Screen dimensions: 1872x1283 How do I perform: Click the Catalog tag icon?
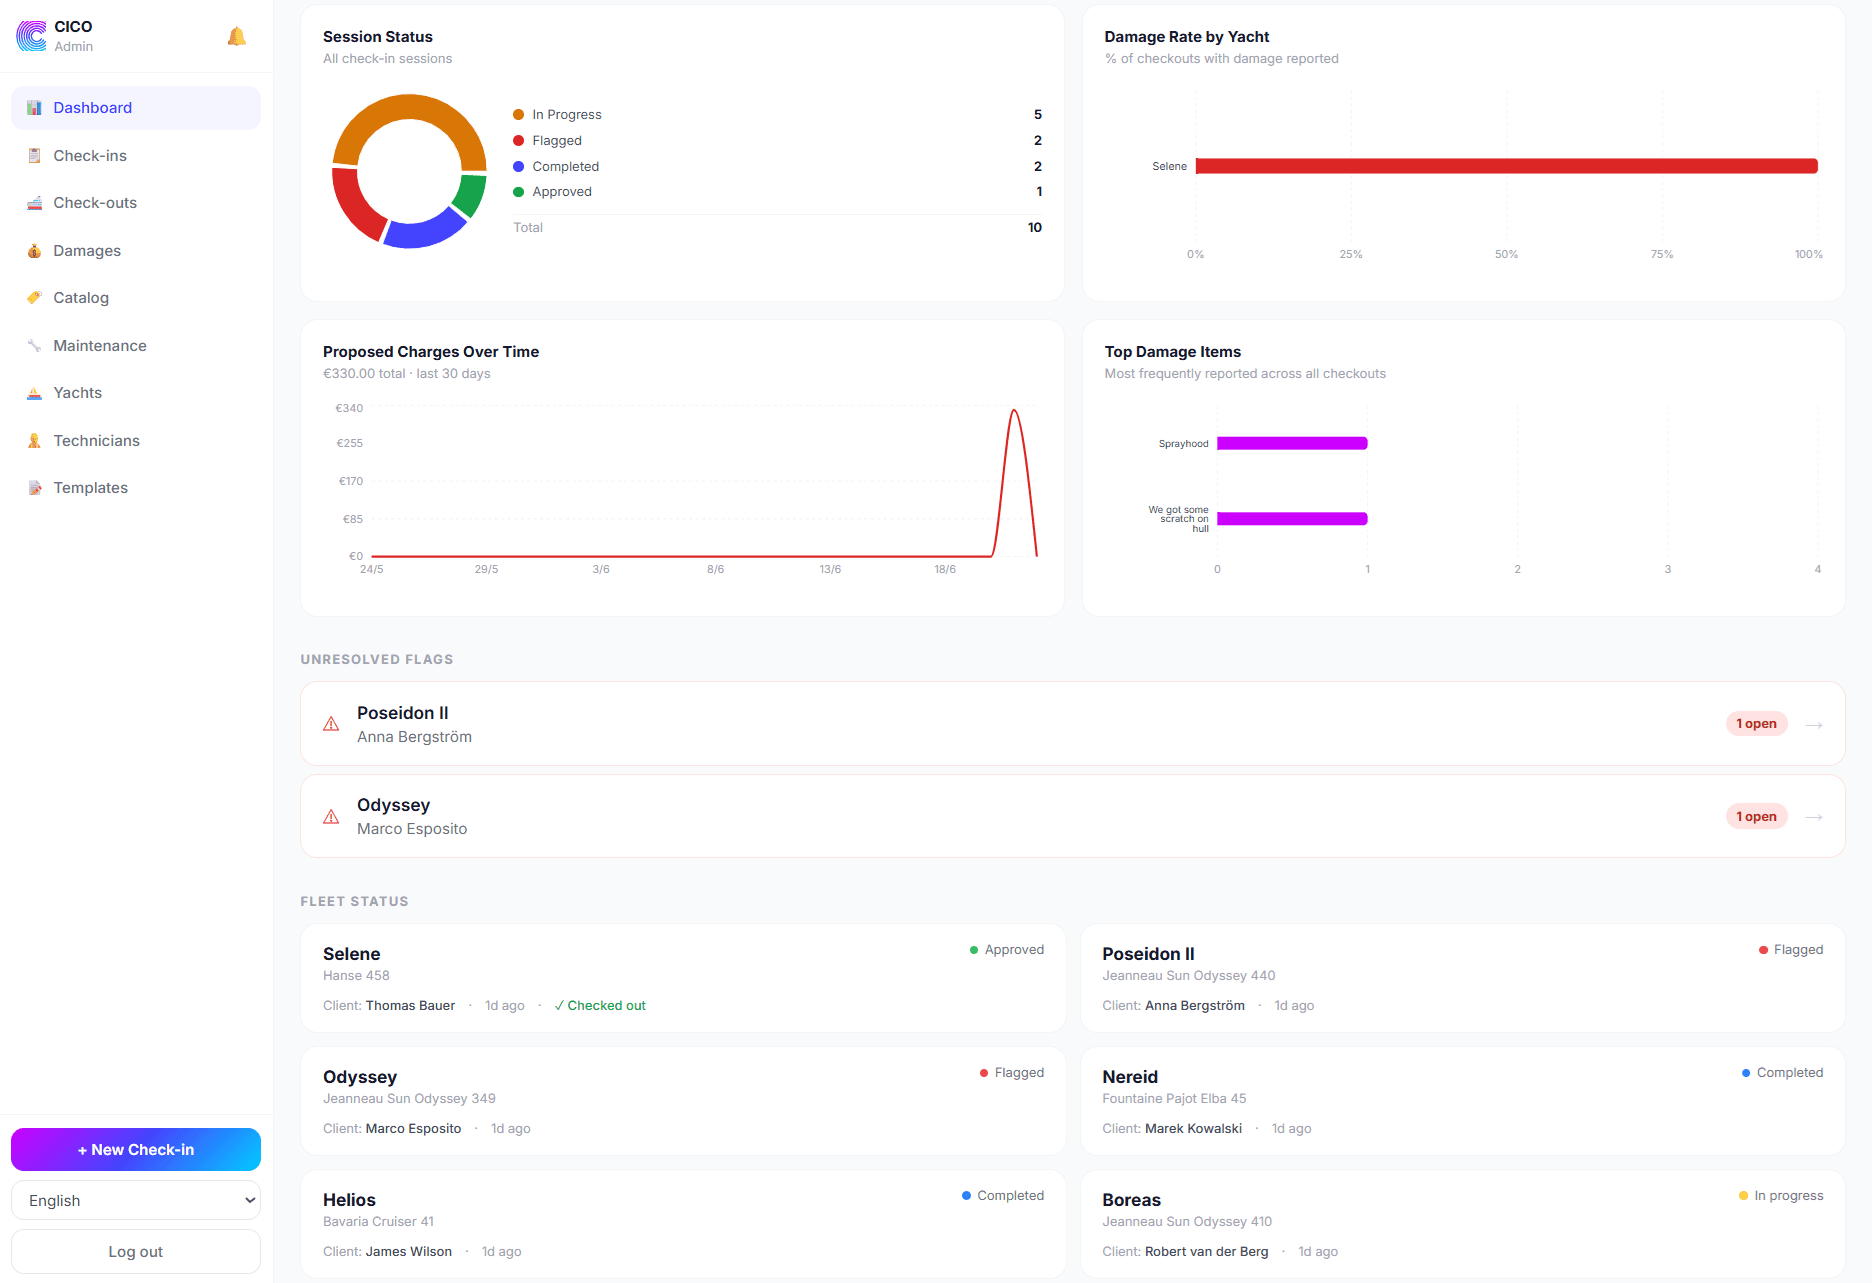click(34, 298)
